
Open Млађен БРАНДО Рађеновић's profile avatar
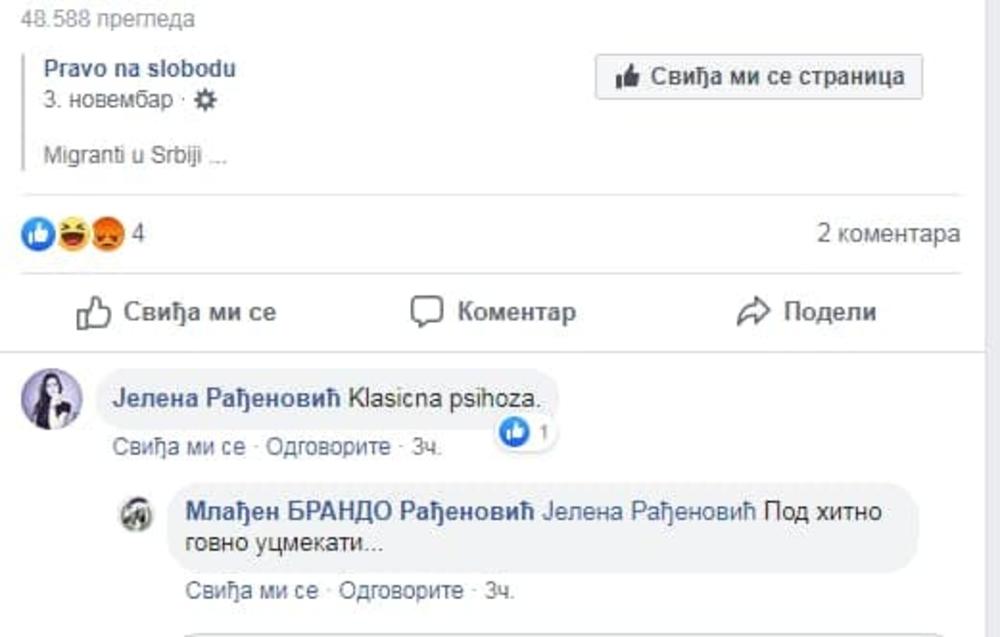click(137, 514)
